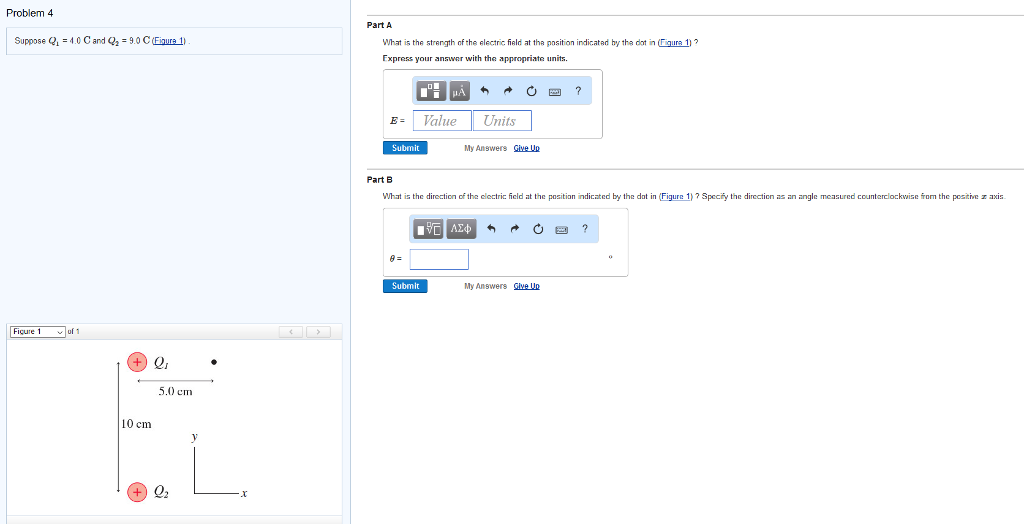Click 'Express your answer with the appropriate units'
1024x524 pixels.
click(x=475, y=59)
